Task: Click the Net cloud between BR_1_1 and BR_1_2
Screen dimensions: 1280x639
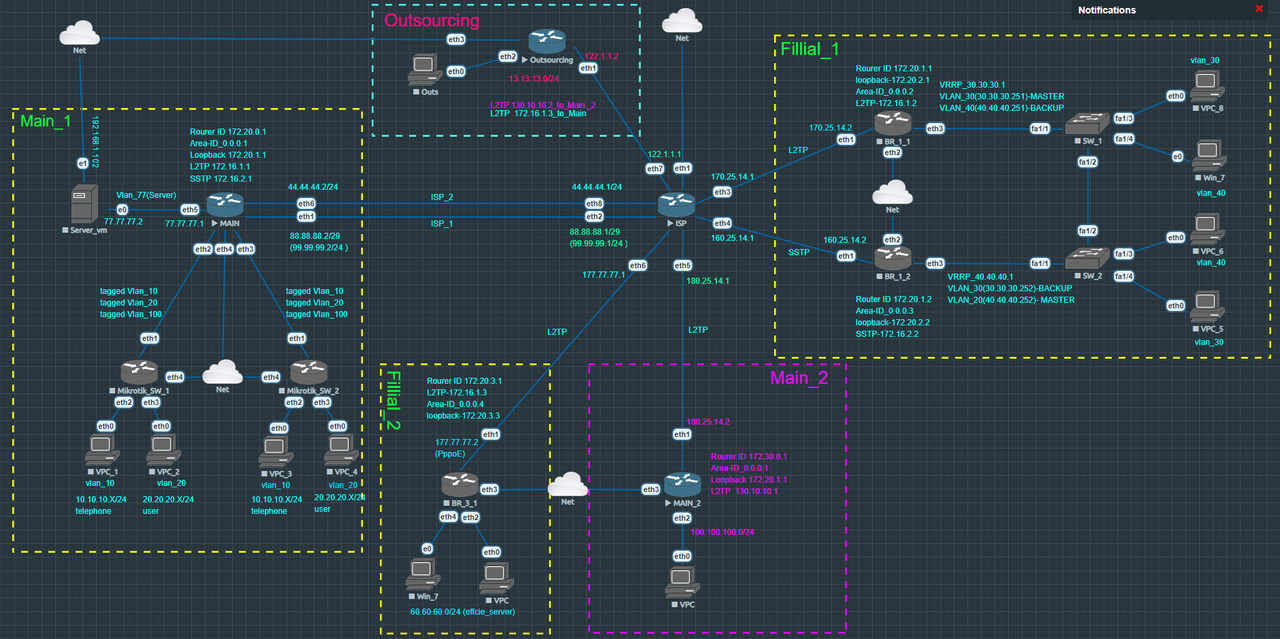Action: pyautogui.click(x=893, y=191)
